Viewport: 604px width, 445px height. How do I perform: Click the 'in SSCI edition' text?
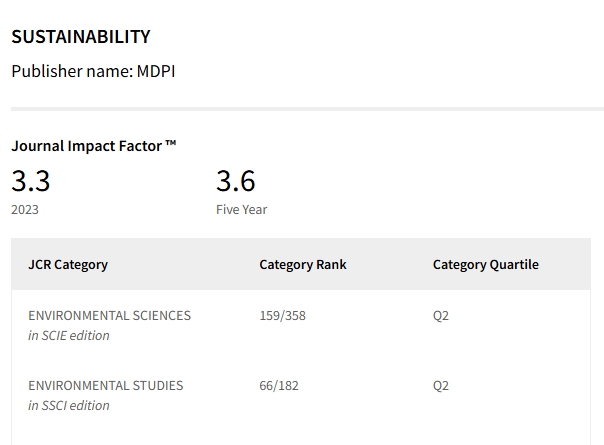tap(69, 406)
